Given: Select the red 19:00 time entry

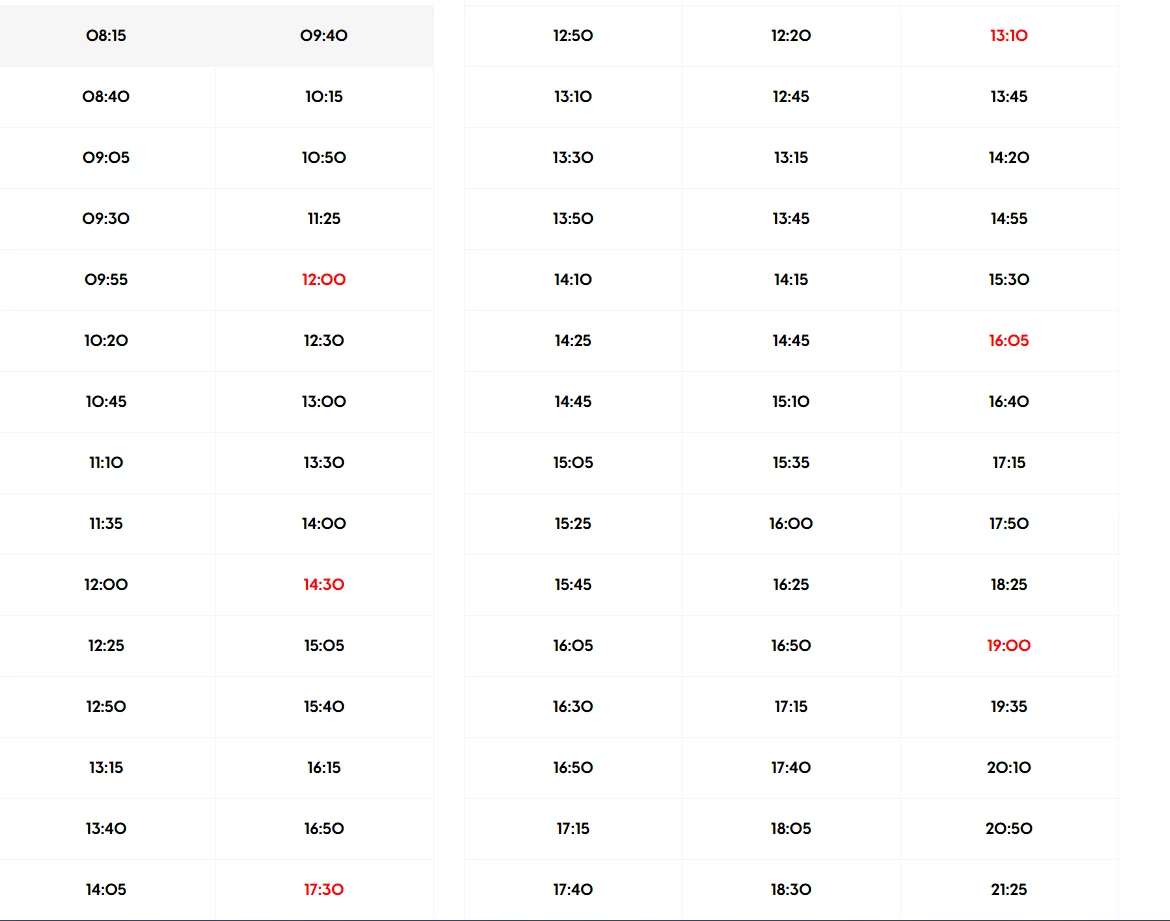Looking at the screenshot, I should click(x=1009, y=646).
